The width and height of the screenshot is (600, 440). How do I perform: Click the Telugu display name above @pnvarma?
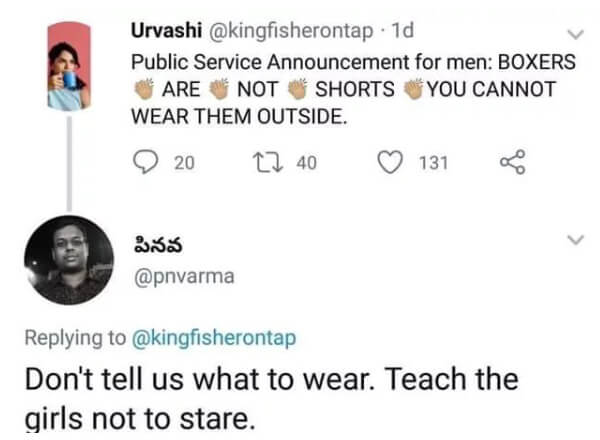tap(155, 245)
